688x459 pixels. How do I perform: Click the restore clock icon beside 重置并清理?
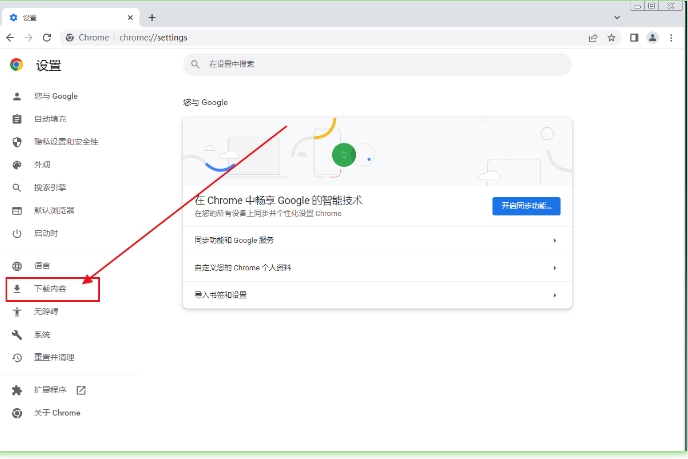tap(17, 358)
